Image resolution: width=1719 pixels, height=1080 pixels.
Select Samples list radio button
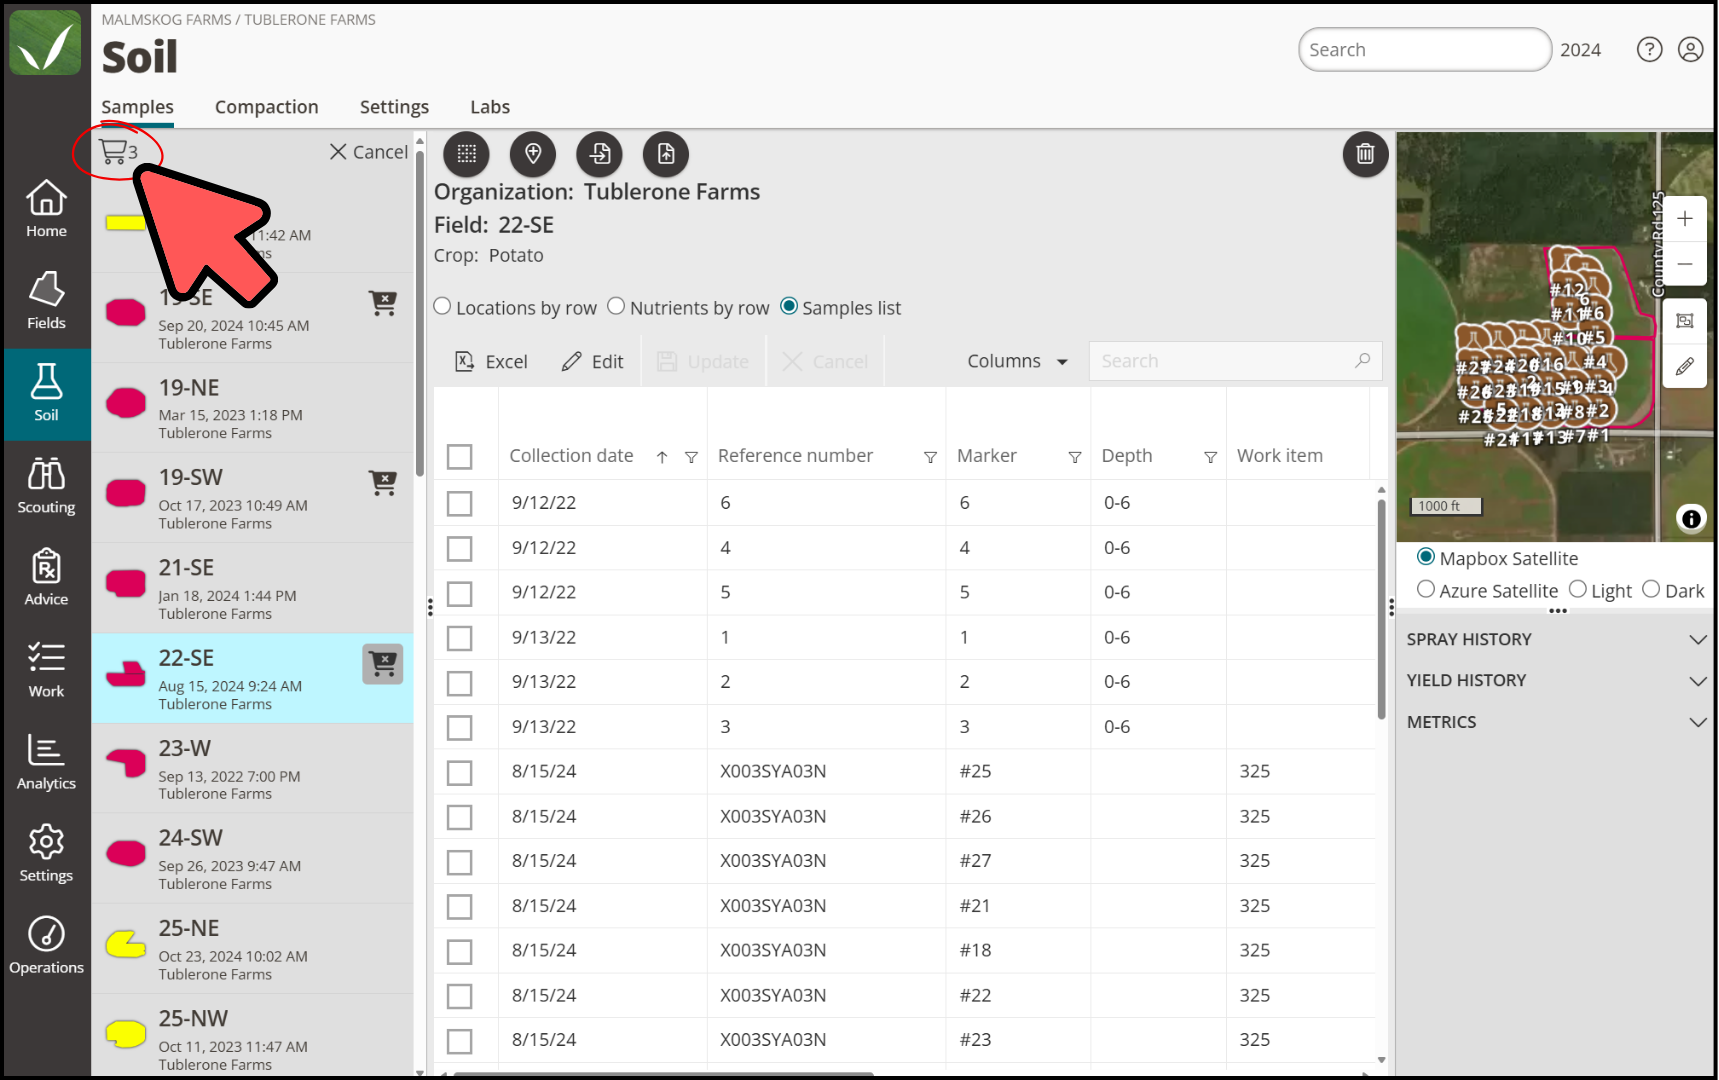point(789,306)
